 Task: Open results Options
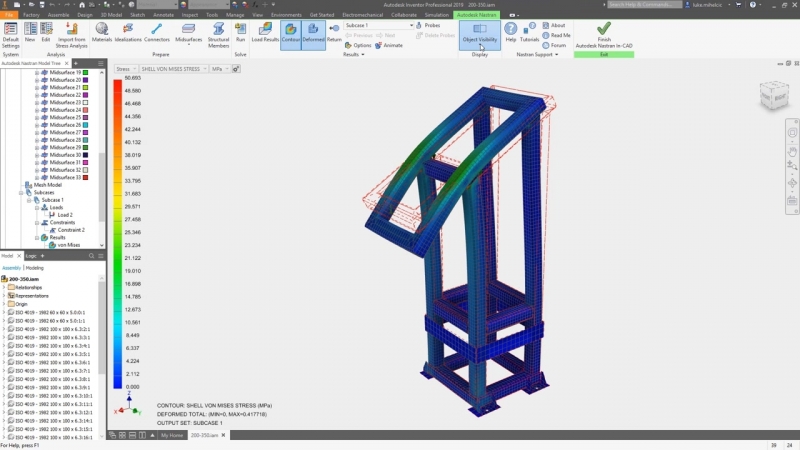point(358,45)
